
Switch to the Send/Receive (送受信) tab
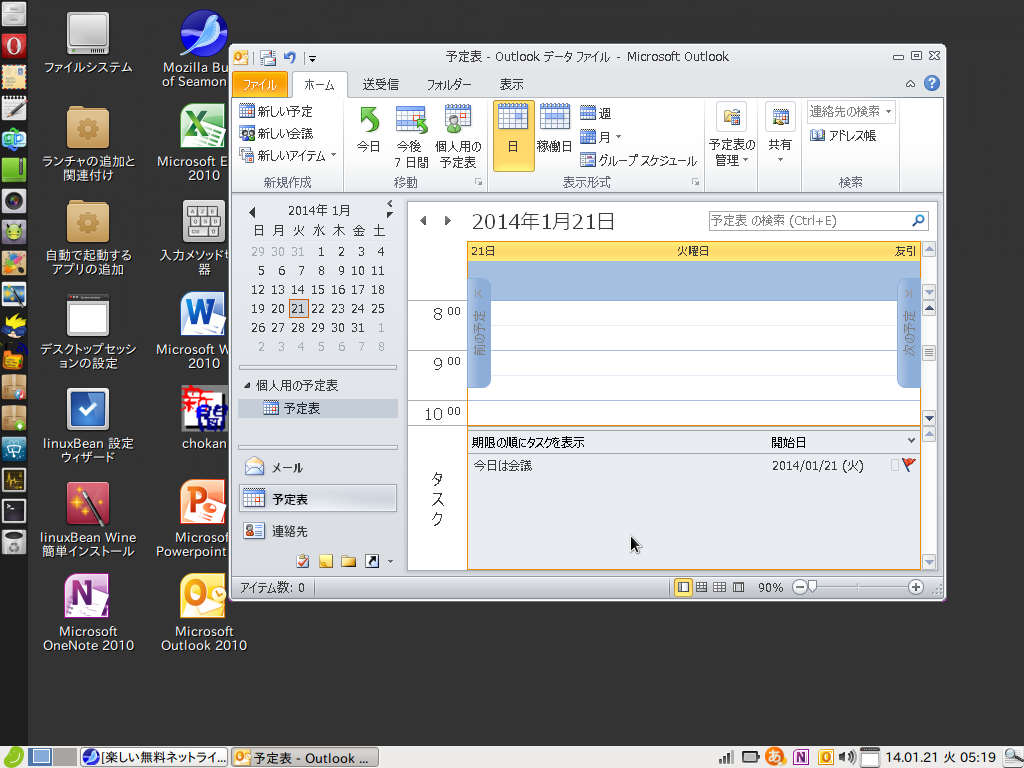coord(381,84)
